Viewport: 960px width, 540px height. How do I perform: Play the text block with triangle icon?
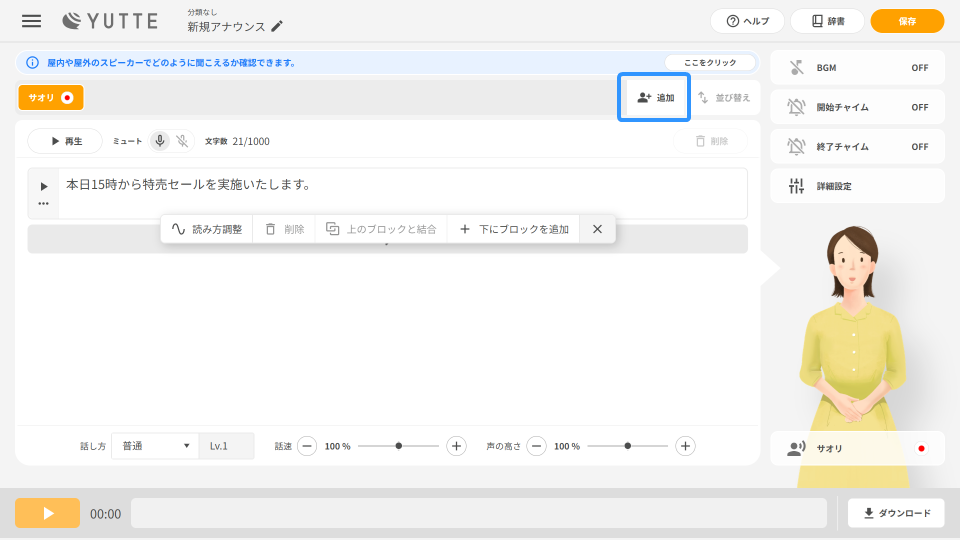pos(43,186)
